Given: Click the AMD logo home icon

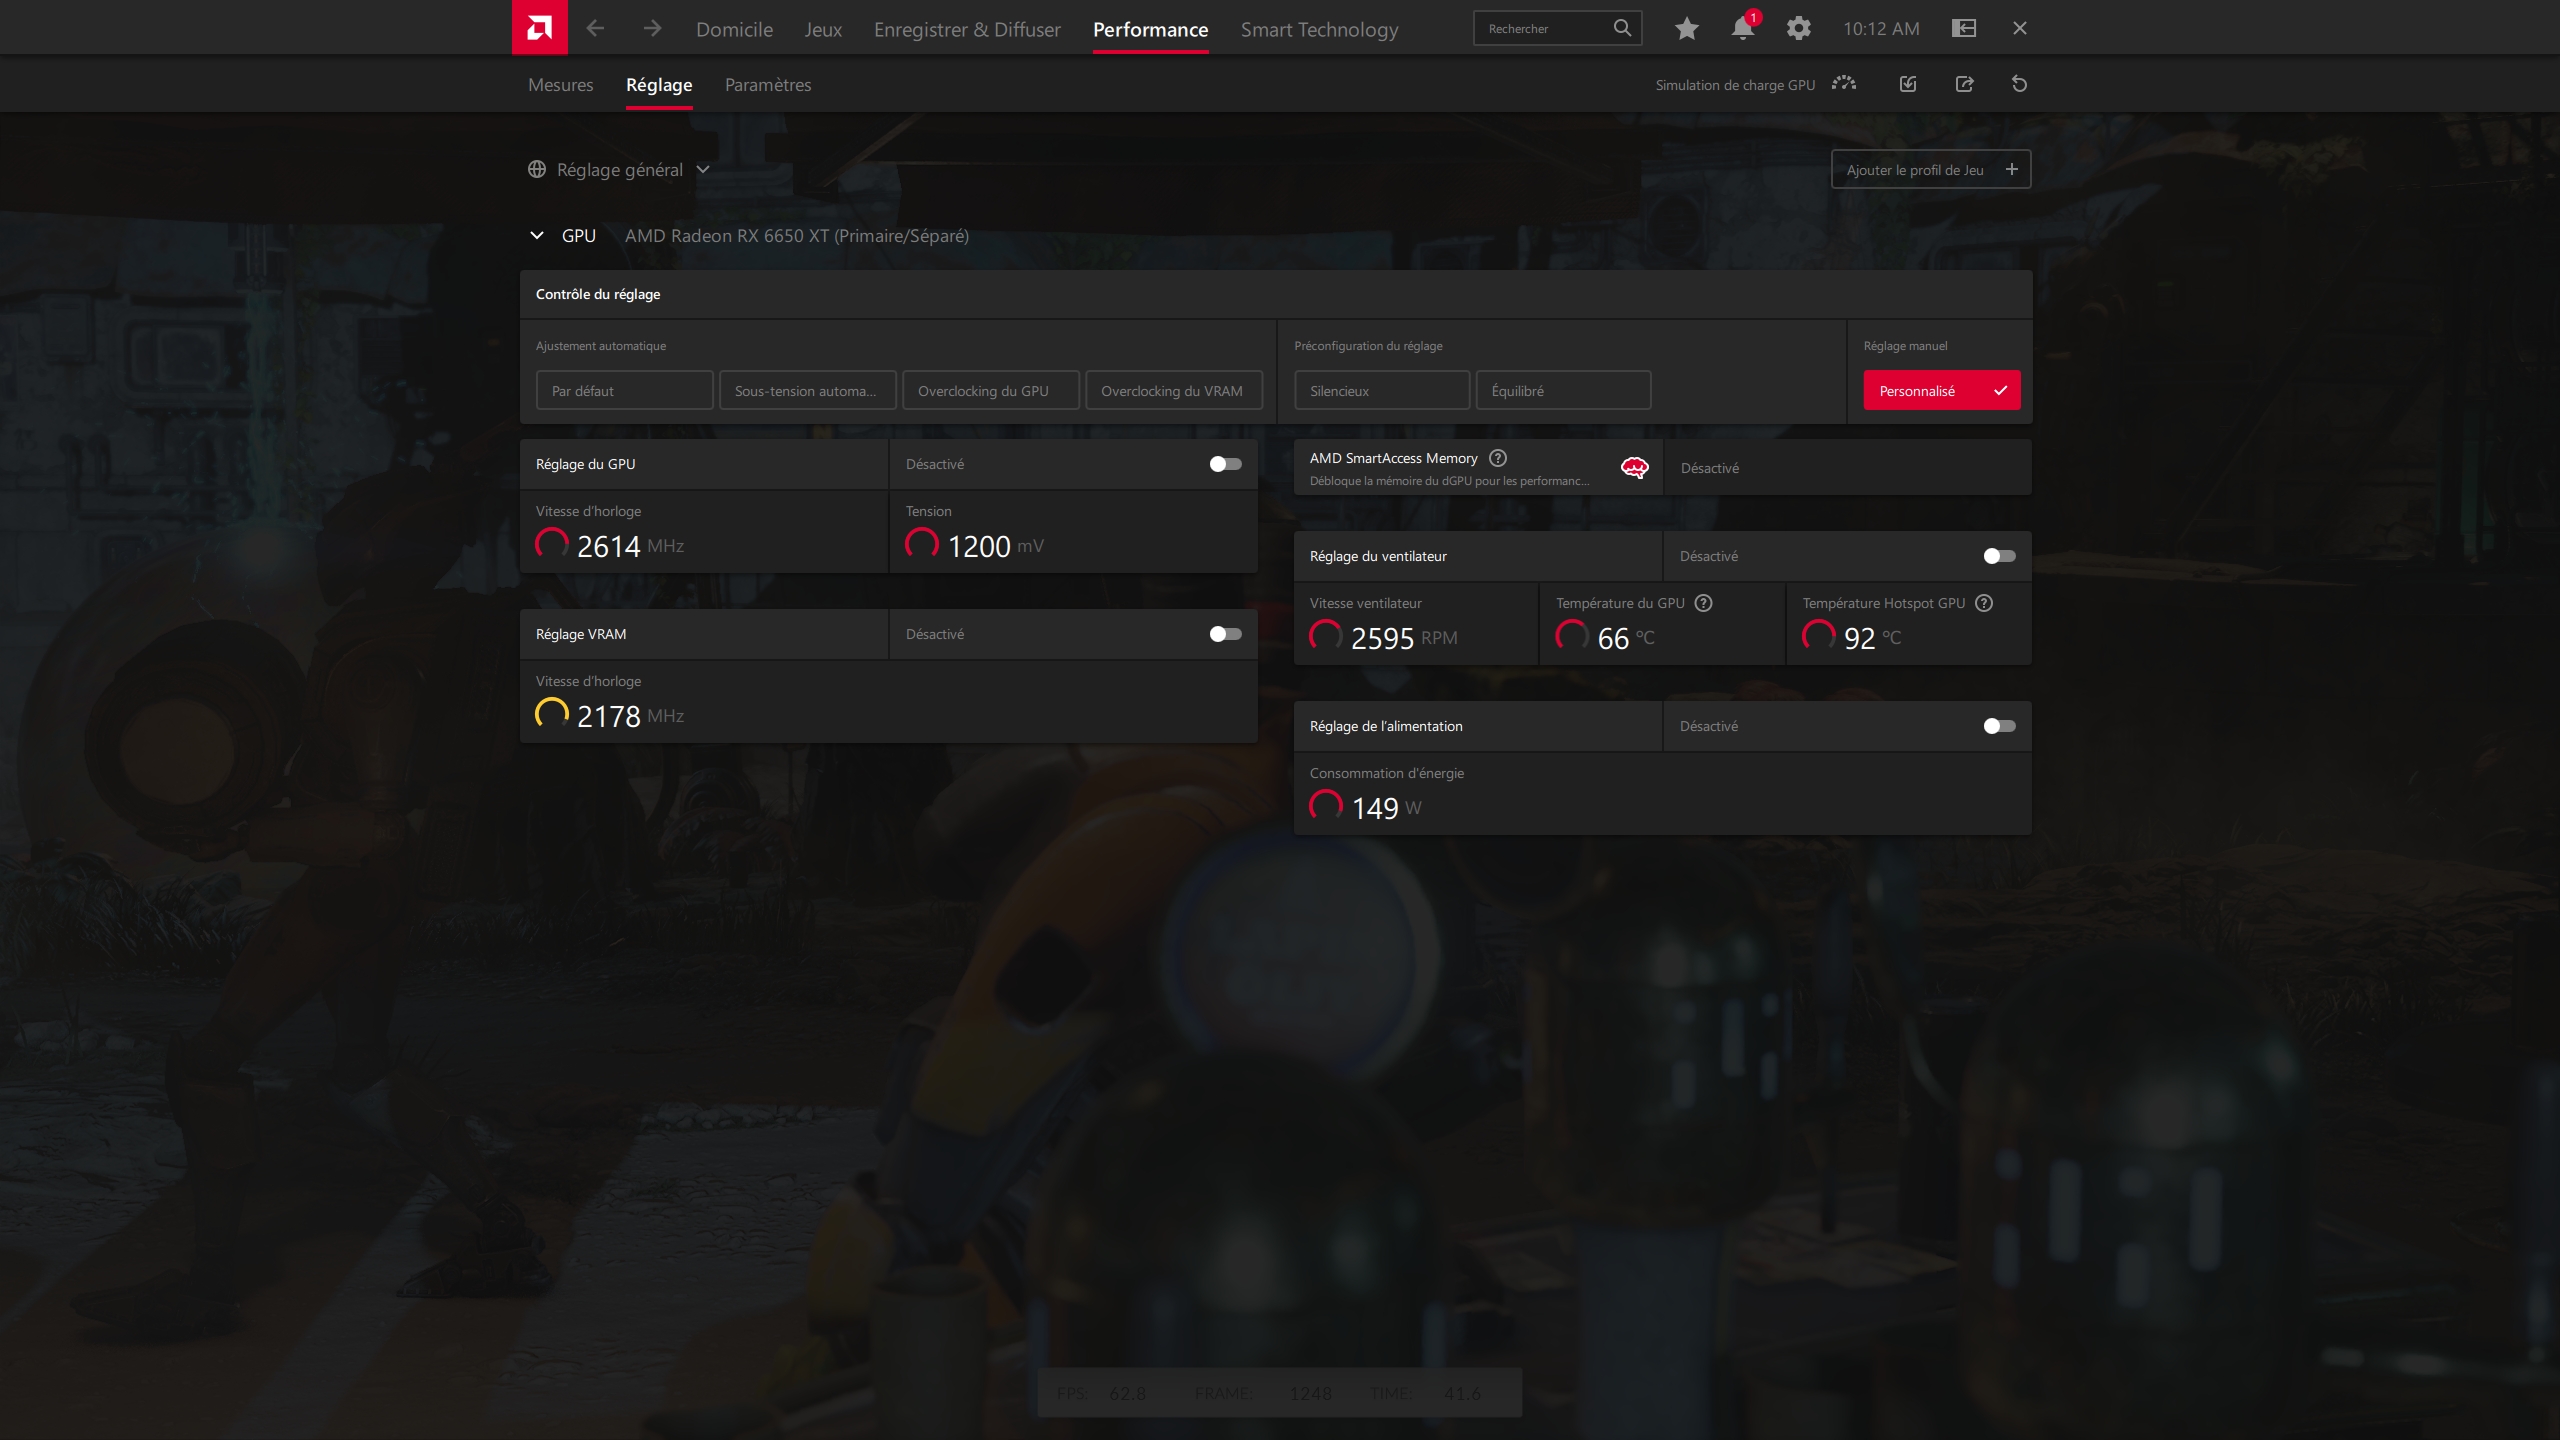Looking at the screenshot, I should (539, 28).
